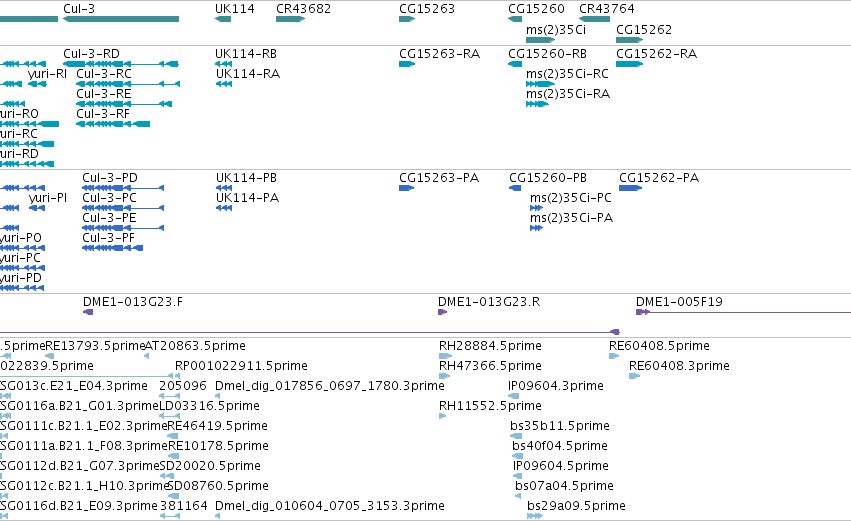Click the RE46419.5prime EST

tap(173, 436)
